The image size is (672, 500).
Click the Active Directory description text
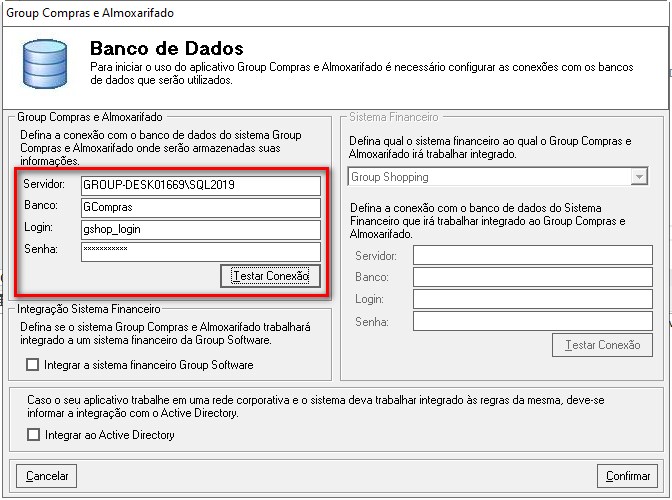[315, 406]
